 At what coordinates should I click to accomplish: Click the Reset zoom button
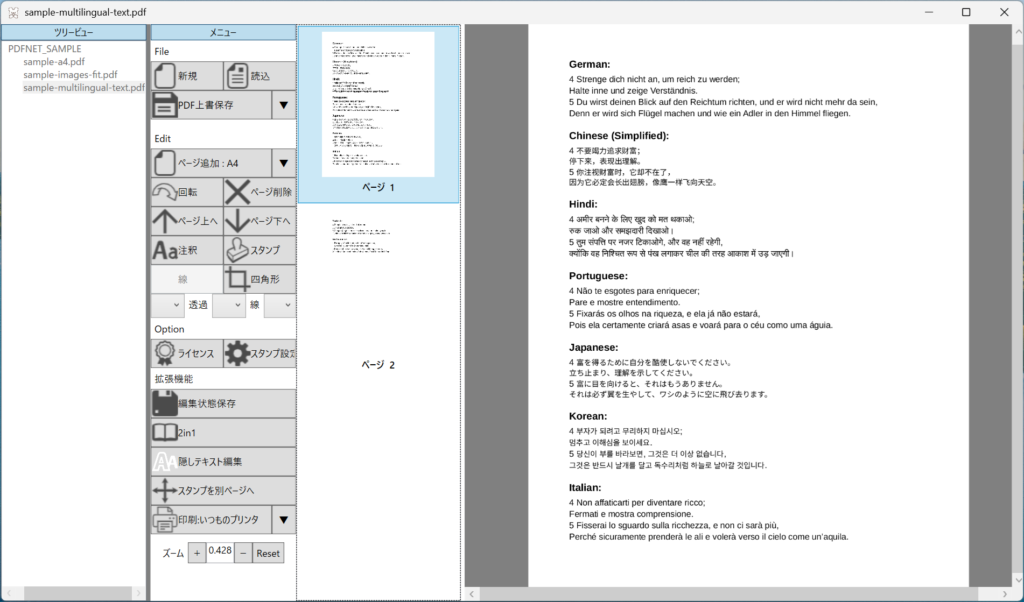click(x=268, y=553)
